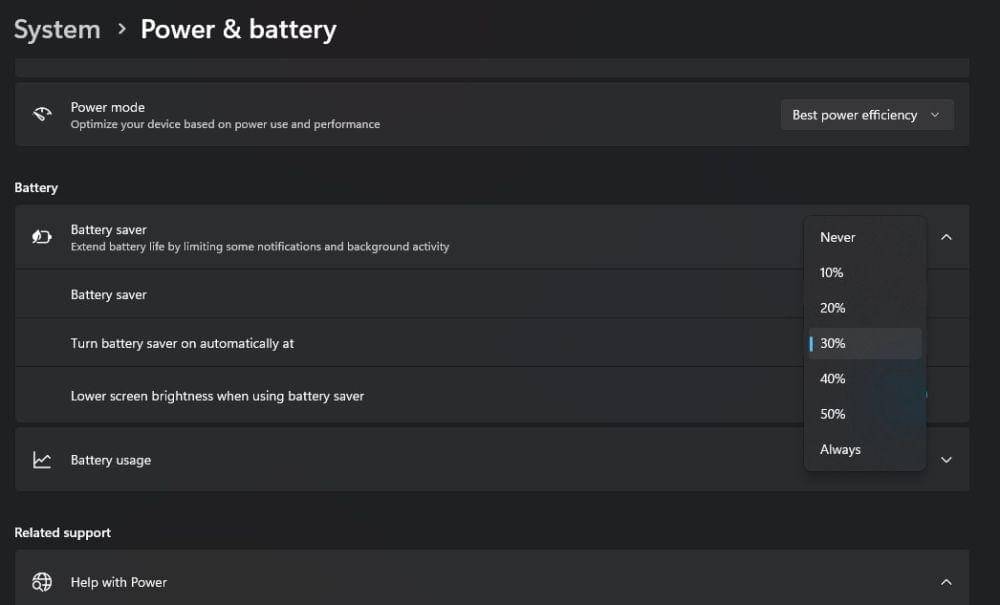Choose 50% from the list
The width and height of the screenshot is (1000, 605).
(x=833, y=414)
